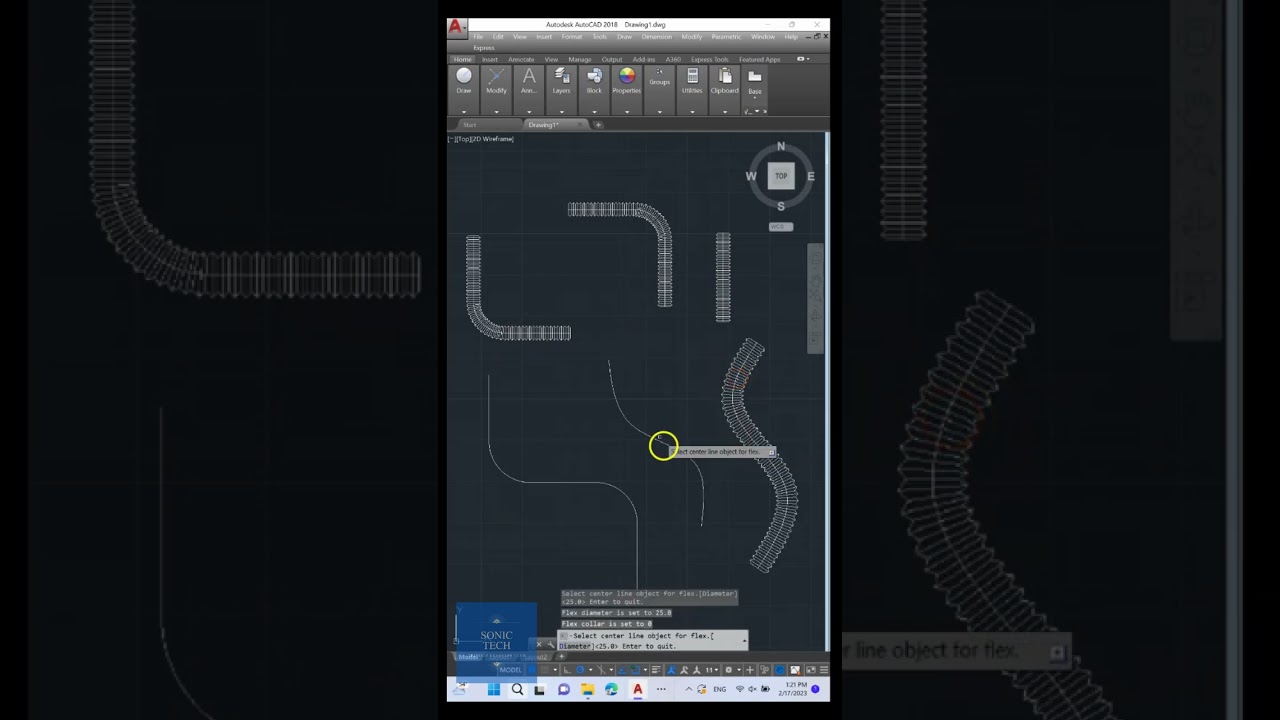Click the AutoCAD icon in the taskbar
This screenshot has width=1280, height=720.
(637, 689)
